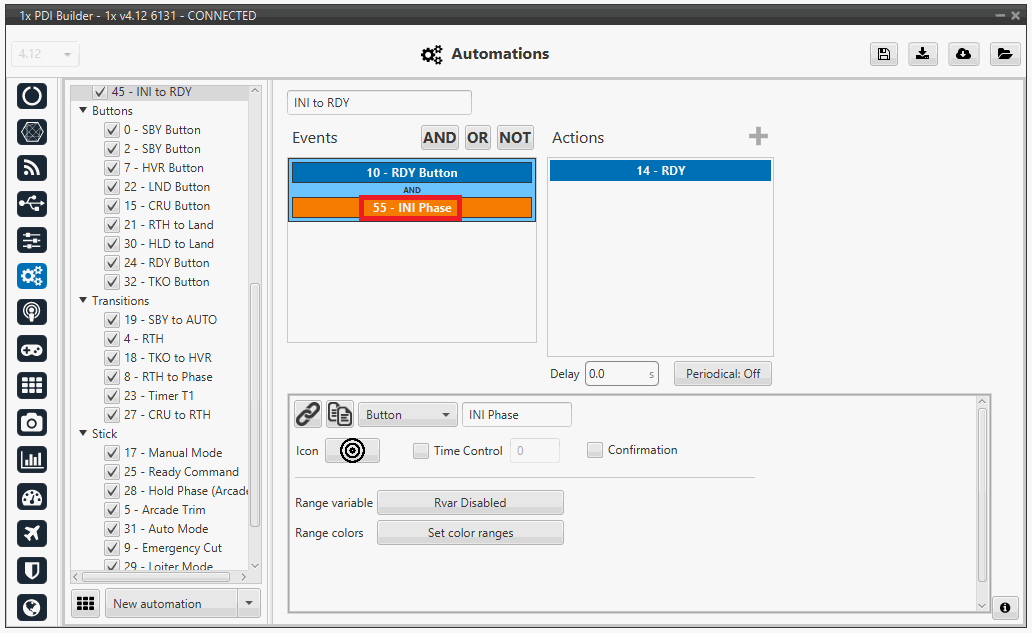Enable the Confirmation checkbox

595,450
